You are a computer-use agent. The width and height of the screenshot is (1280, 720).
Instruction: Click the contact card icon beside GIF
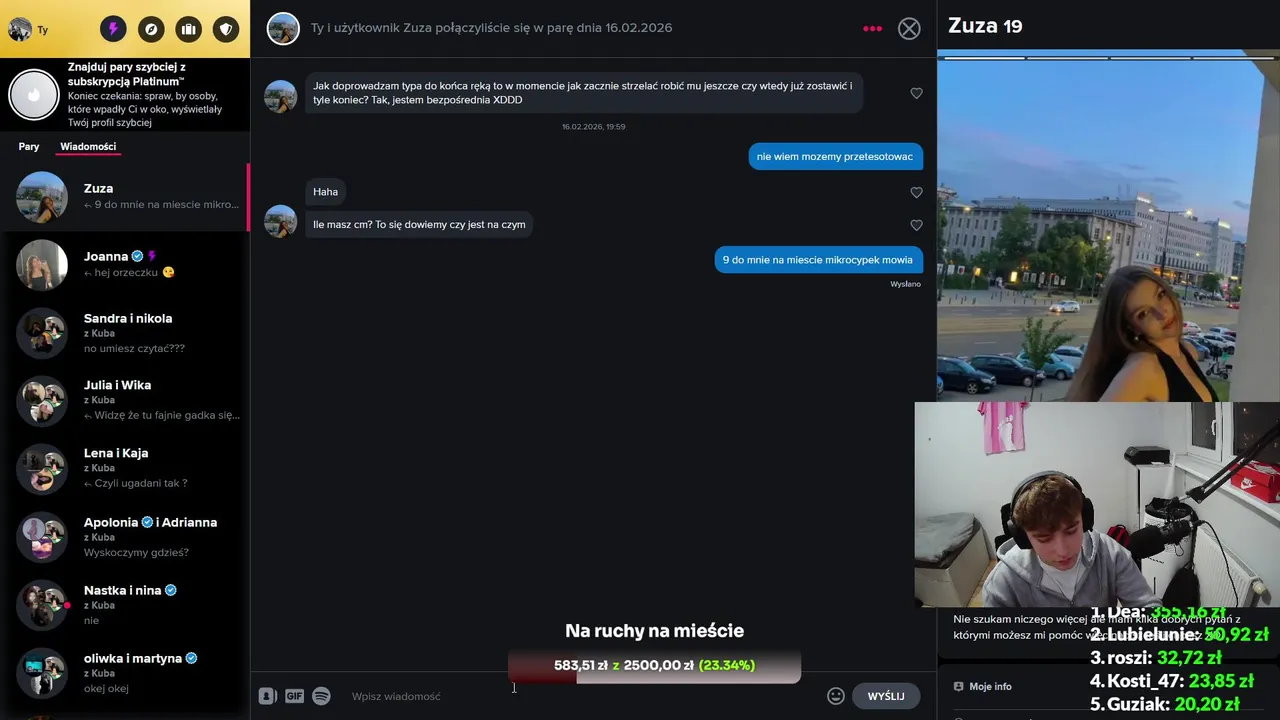point(267,696)
